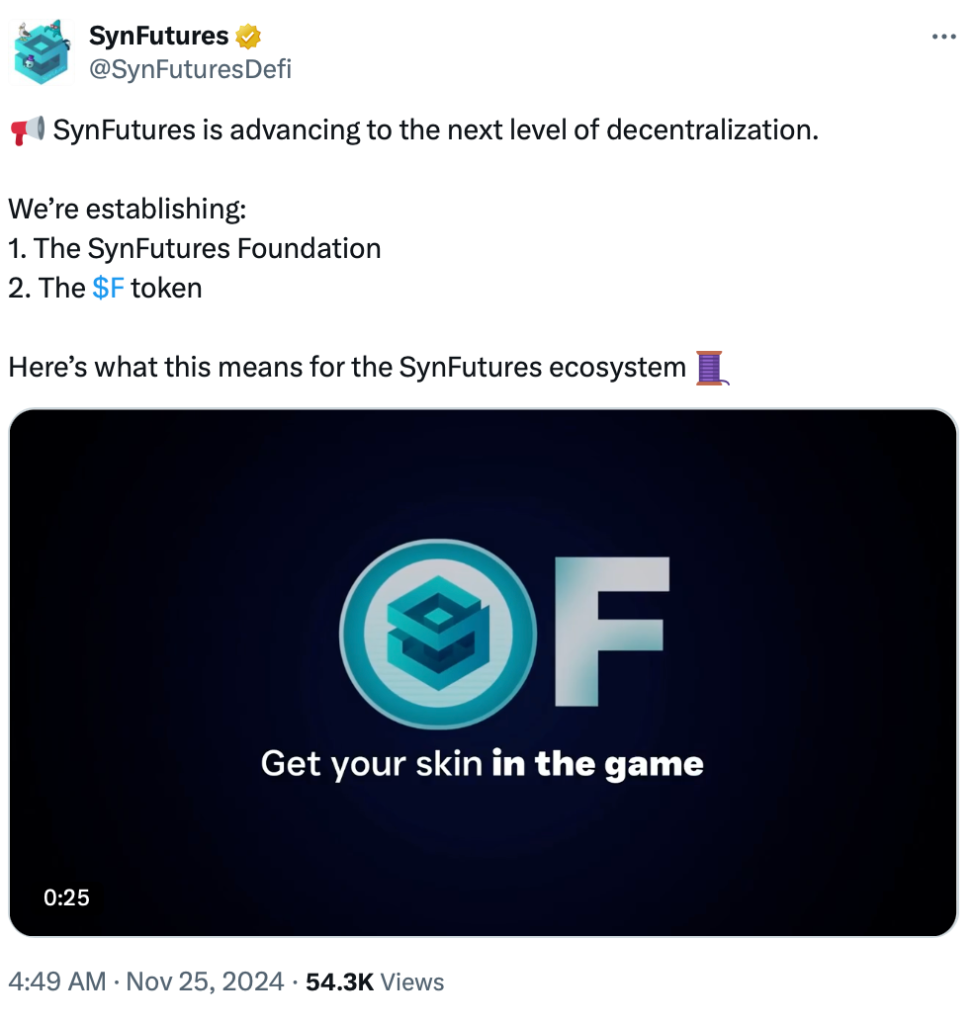Open the tweet's more options ellipsis
Viewport: 975px width, 1024px height.
click(944, 37)
